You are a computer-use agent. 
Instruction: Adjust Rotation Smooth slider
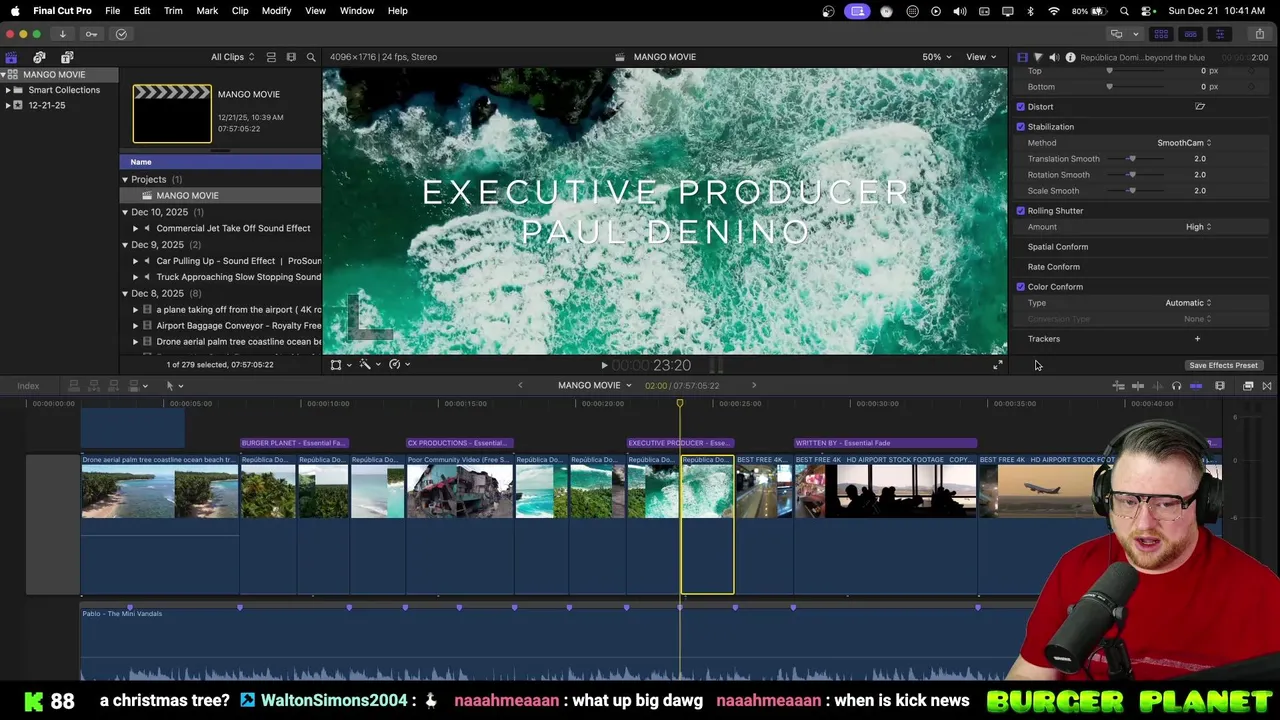pyautogui.click(x=1132, y=175)
